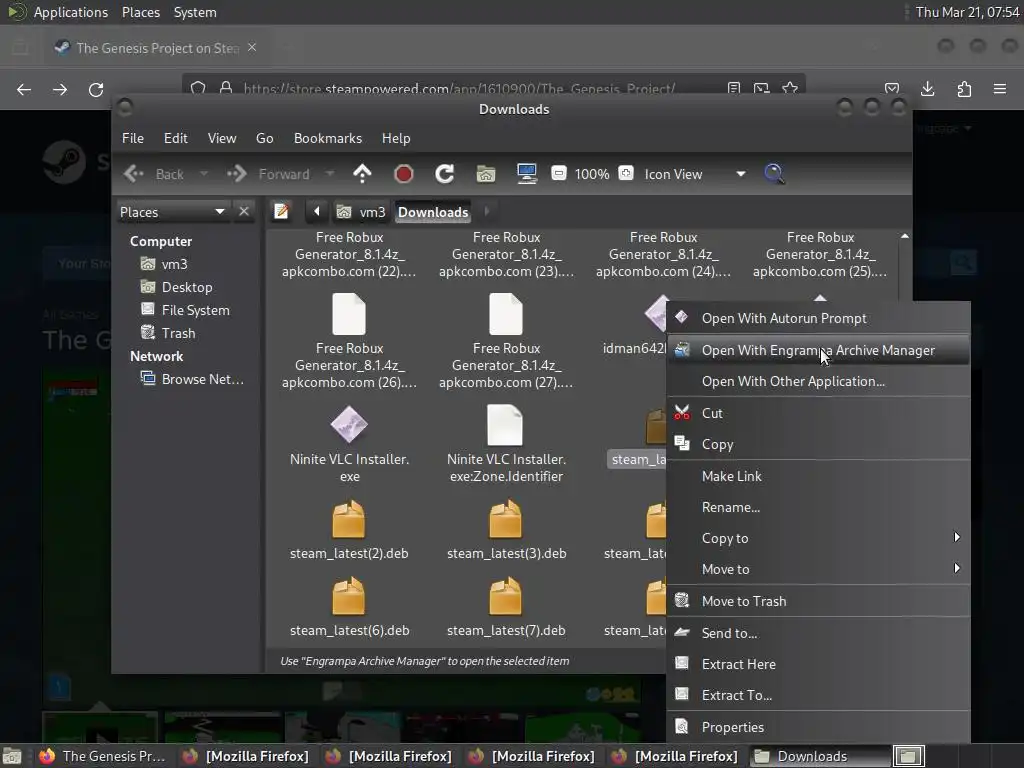Close the Places side pane
The height and width of the screenshot is (768, 1024).
244,212
